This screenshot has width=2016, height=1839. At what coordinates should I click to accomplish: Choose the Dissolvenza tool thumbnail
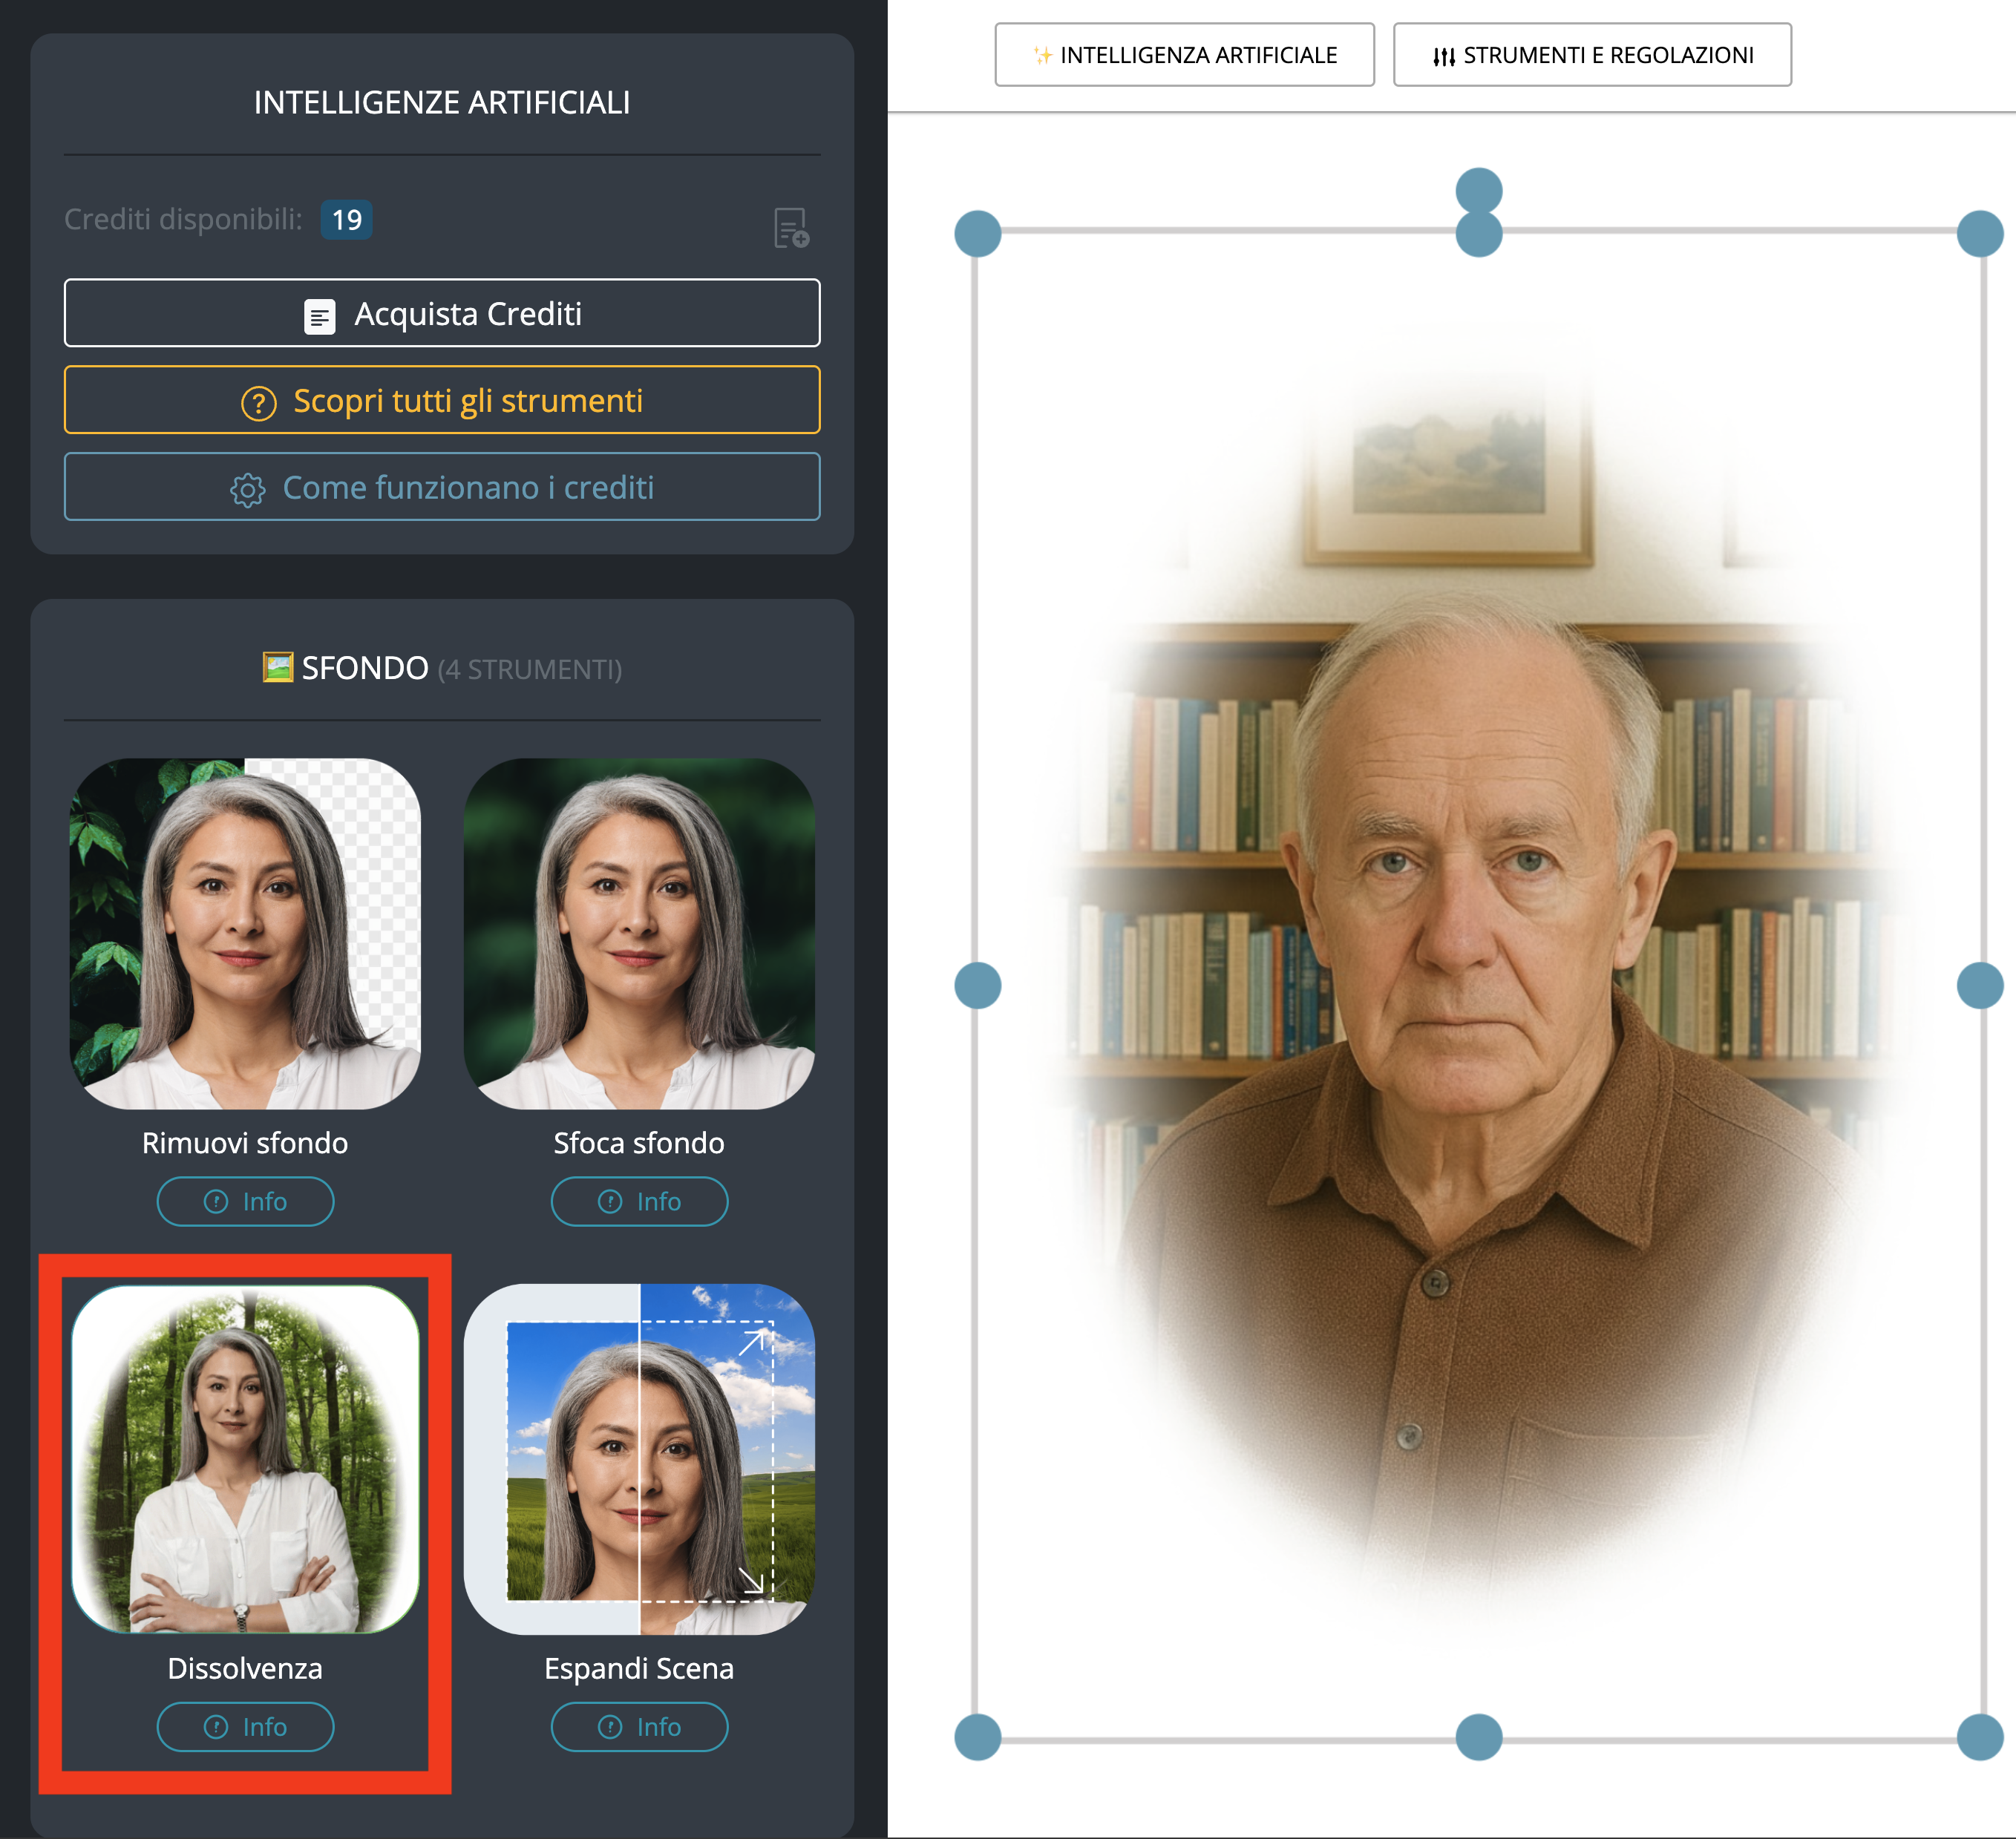tap(245, 1459)
